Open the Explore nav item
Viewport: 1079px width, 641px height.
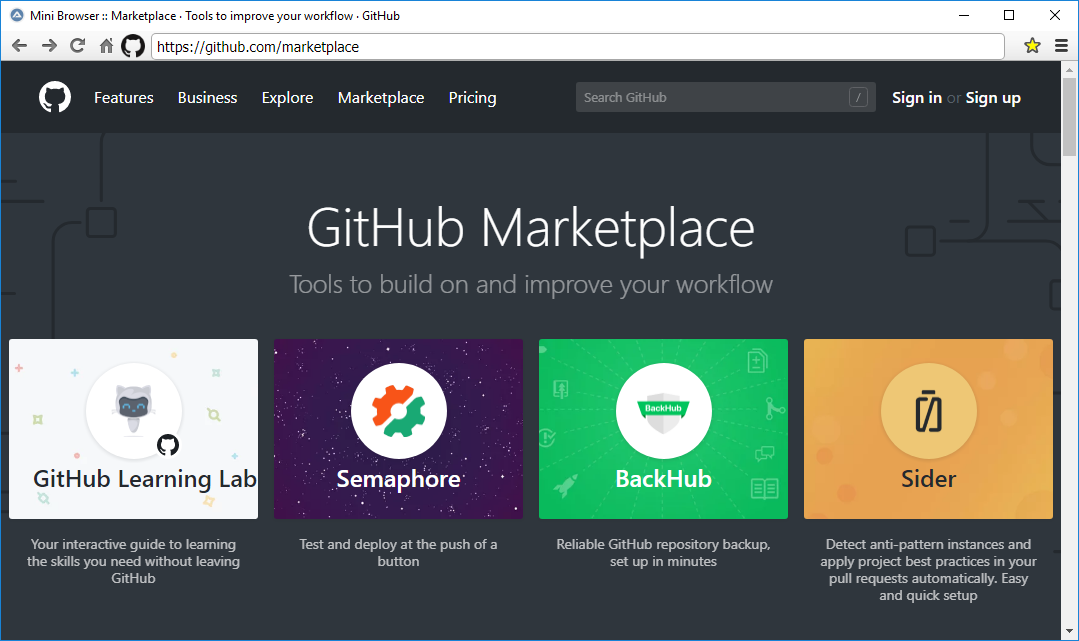tap(287, 98)
